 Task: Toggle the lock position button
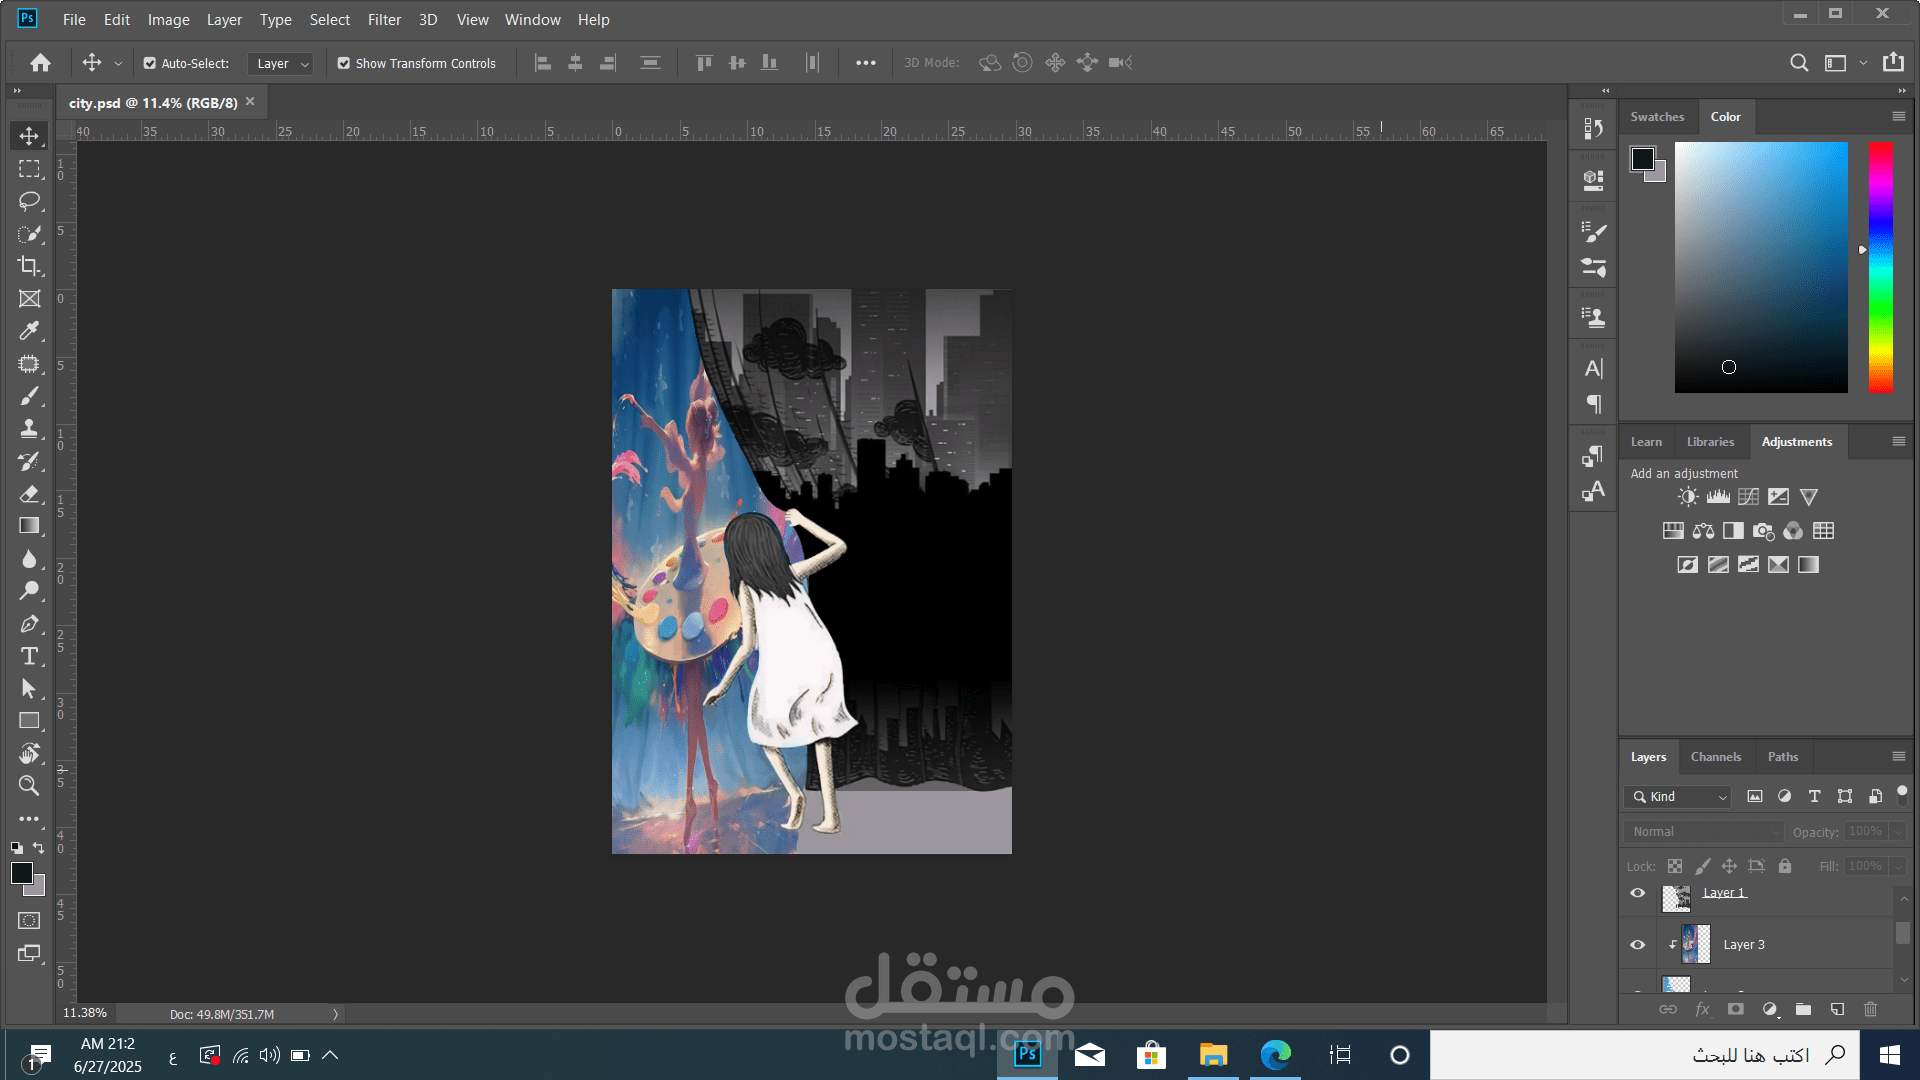(x=1729, y=866)
